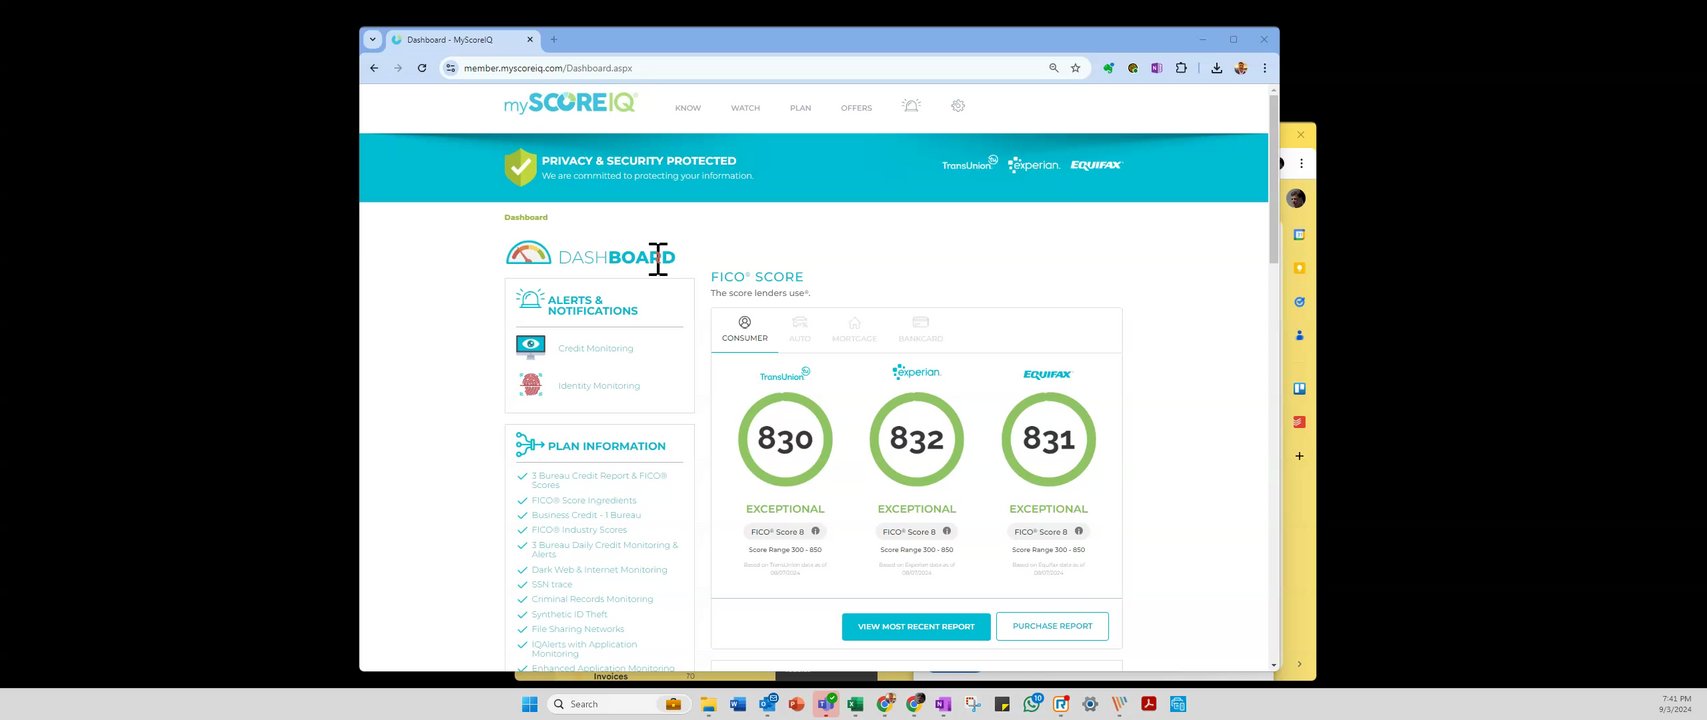This screenshot has width=1707, height=720.
Task: Reload the page
Action: tap(422, 68)
